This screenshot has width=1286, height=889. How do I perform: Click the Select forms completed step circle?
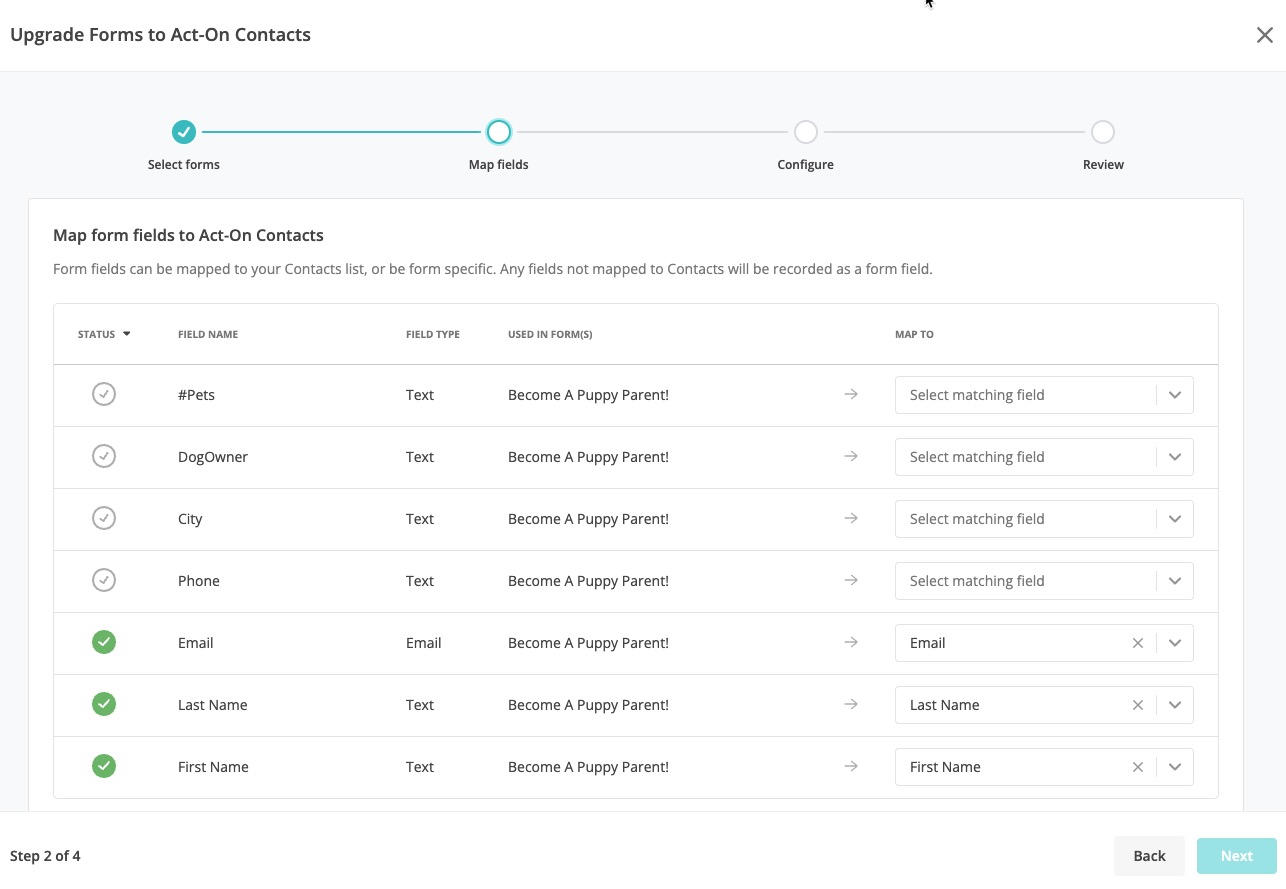click(183, 132)
